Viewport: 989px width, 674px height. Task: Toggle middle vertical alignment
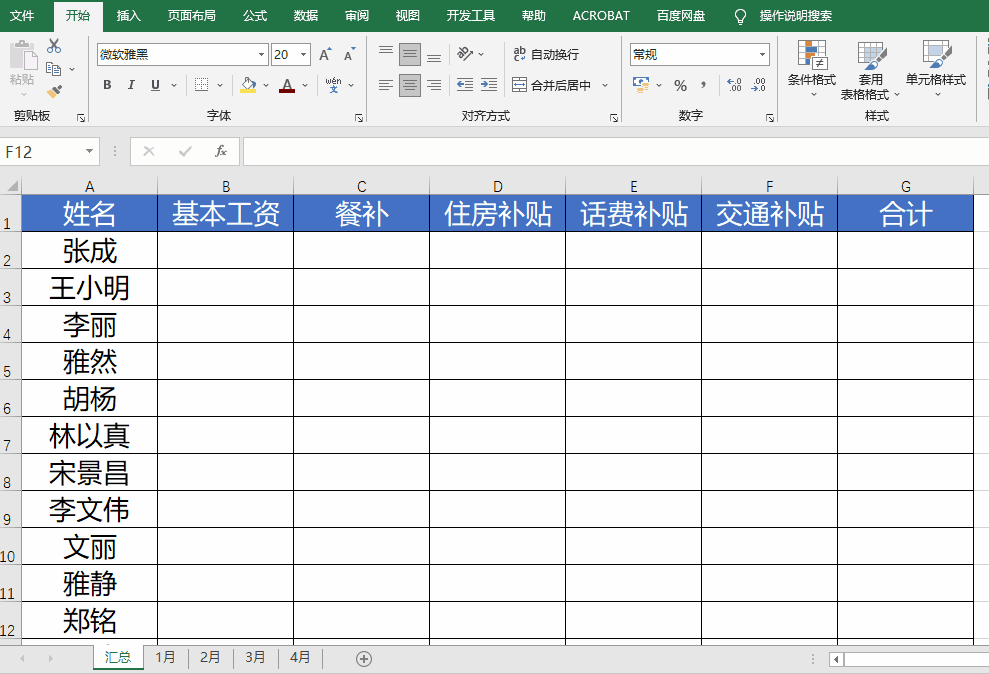pyautogui.click(x=410, y=54)
